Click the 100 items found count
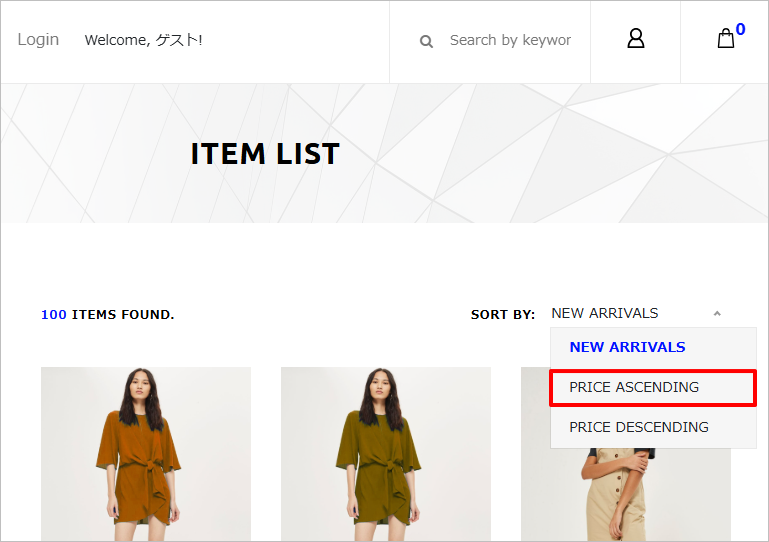Image resolution: width=769 pixels, height=542 pixels. coord(107,314)
